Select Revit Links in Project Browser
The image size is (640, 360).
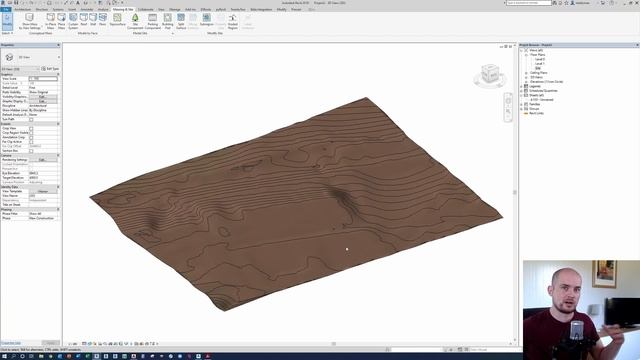[536, 113]
